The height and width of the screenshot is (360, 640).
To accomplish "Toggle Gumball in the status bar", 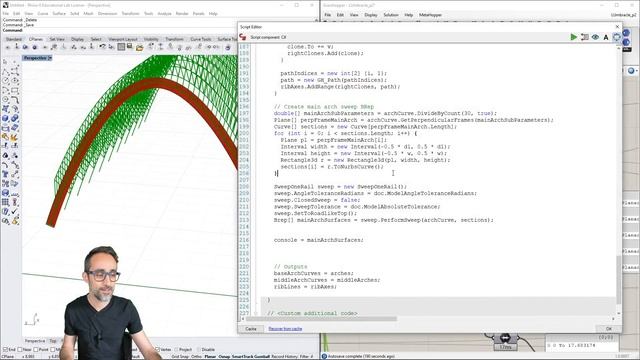I will (x=262, y=357).
